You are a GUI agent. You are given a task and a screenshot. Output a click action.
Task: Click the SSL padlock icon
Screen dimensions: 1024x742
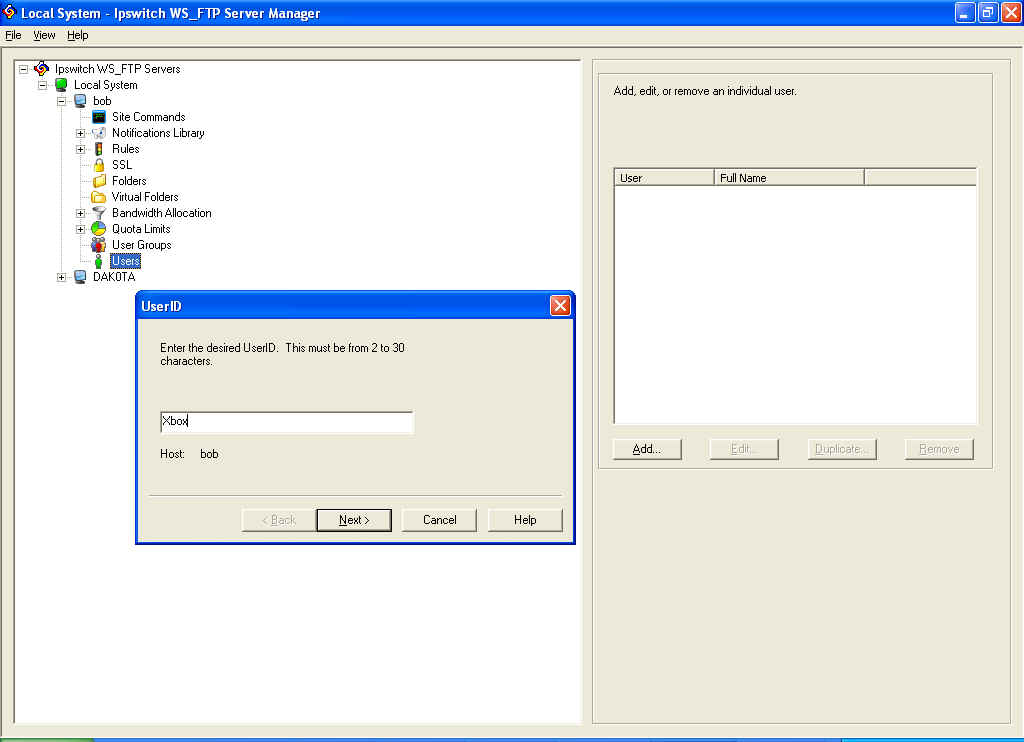(x=99, y=165)
